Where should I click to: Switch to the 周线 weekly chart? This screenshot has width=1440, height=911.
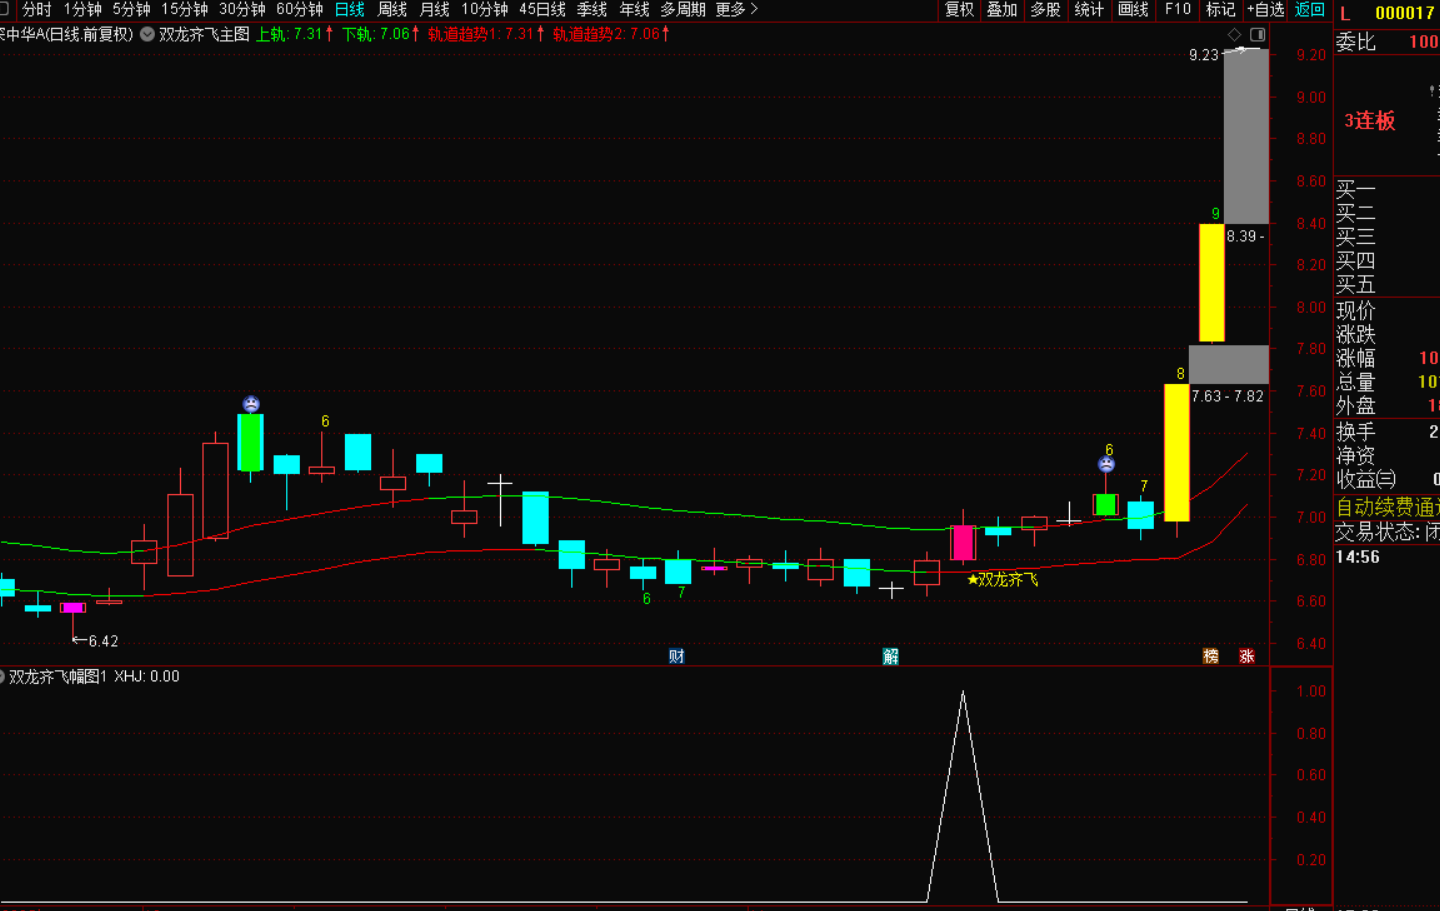coord(392,9)
